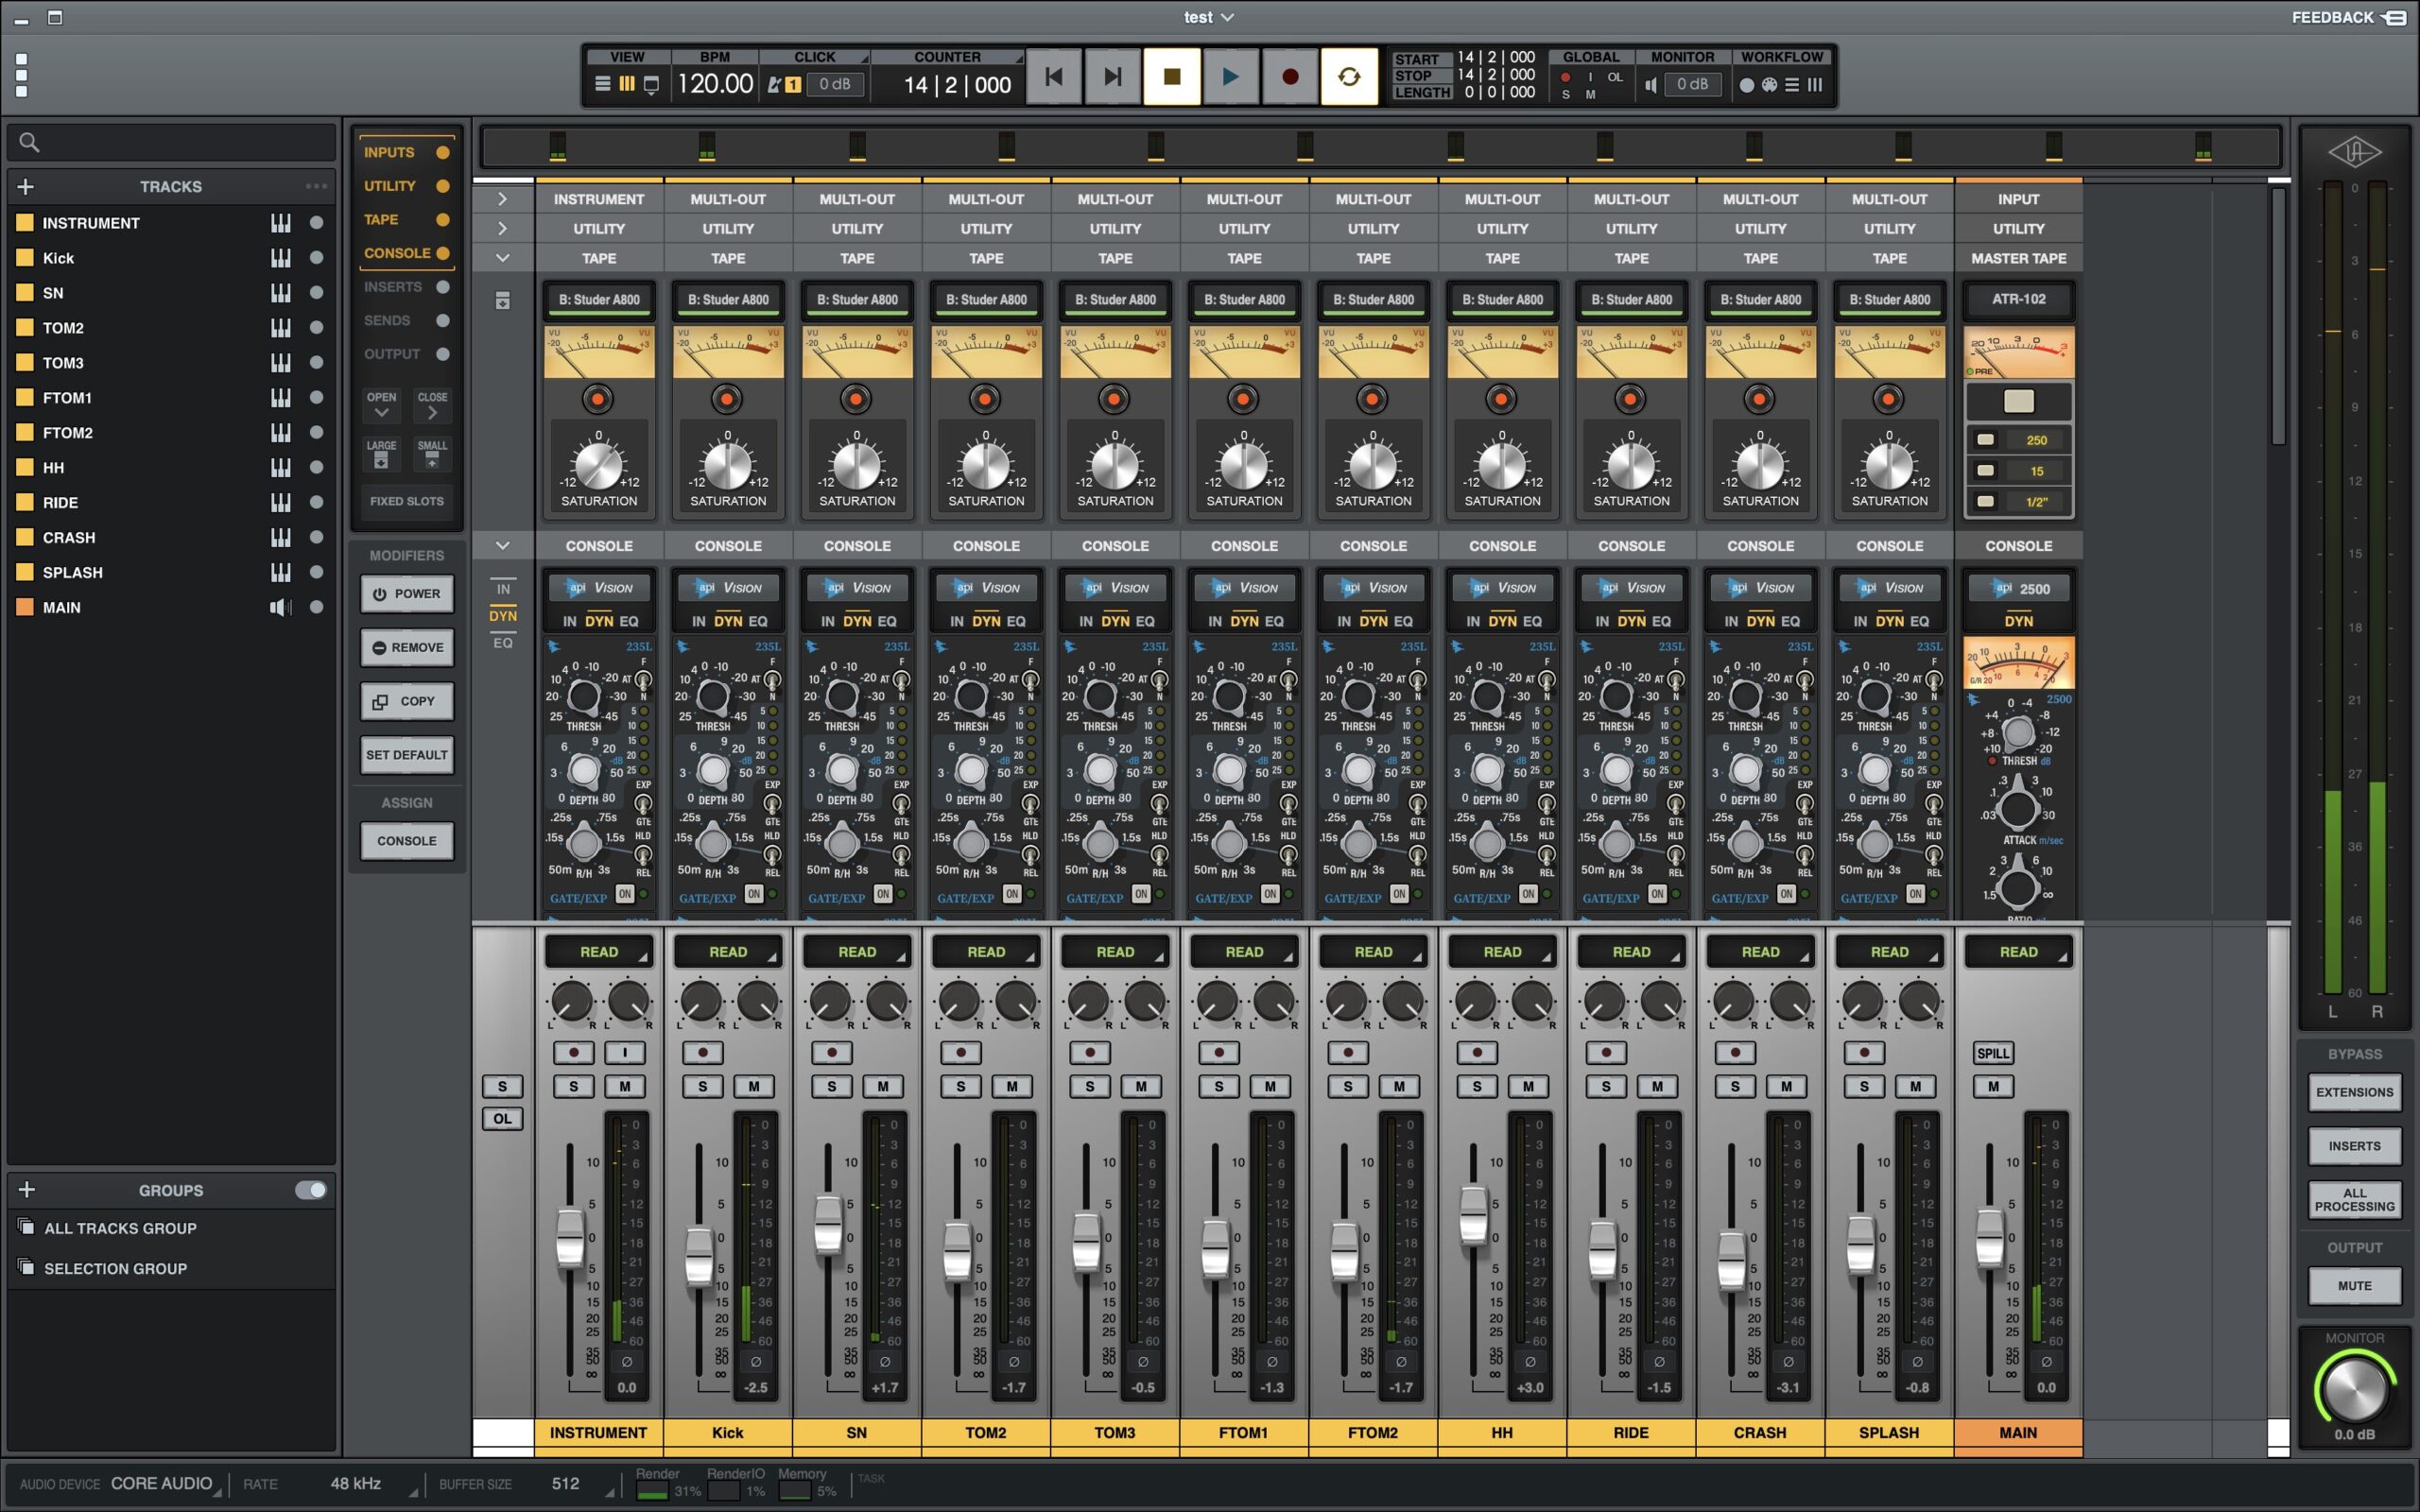Click the LARGE row size icon button
The height and width of the screenshot is (1512, 2420).
[381, 454]
